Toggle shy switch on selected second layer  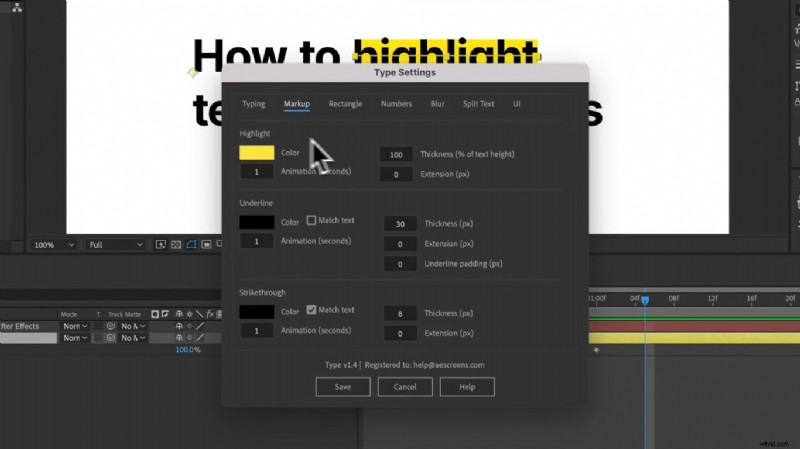pyautogui.click(x=179, y=337)
